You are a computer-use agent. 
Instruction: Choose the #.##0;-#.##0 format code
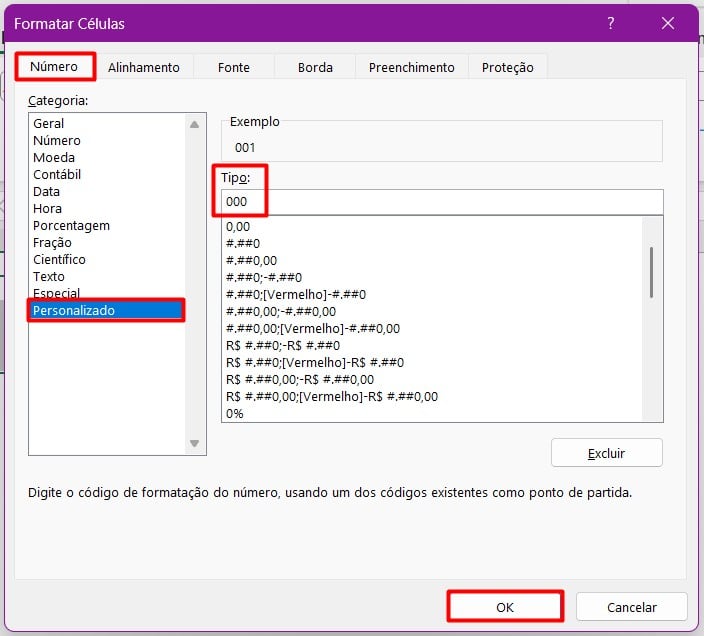point(432,278)
